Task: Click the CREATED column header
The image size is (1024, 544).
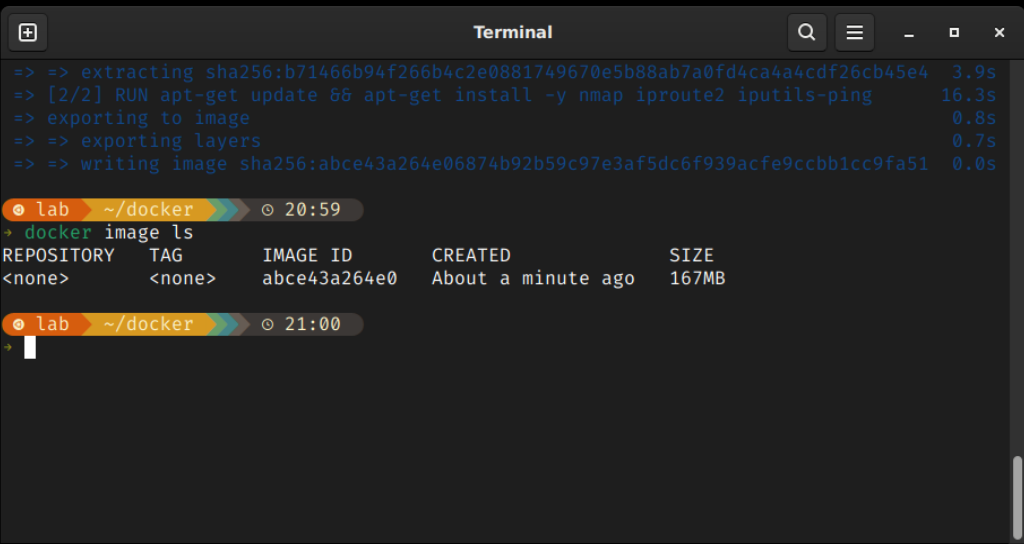Action: click(x=471, y=255)
